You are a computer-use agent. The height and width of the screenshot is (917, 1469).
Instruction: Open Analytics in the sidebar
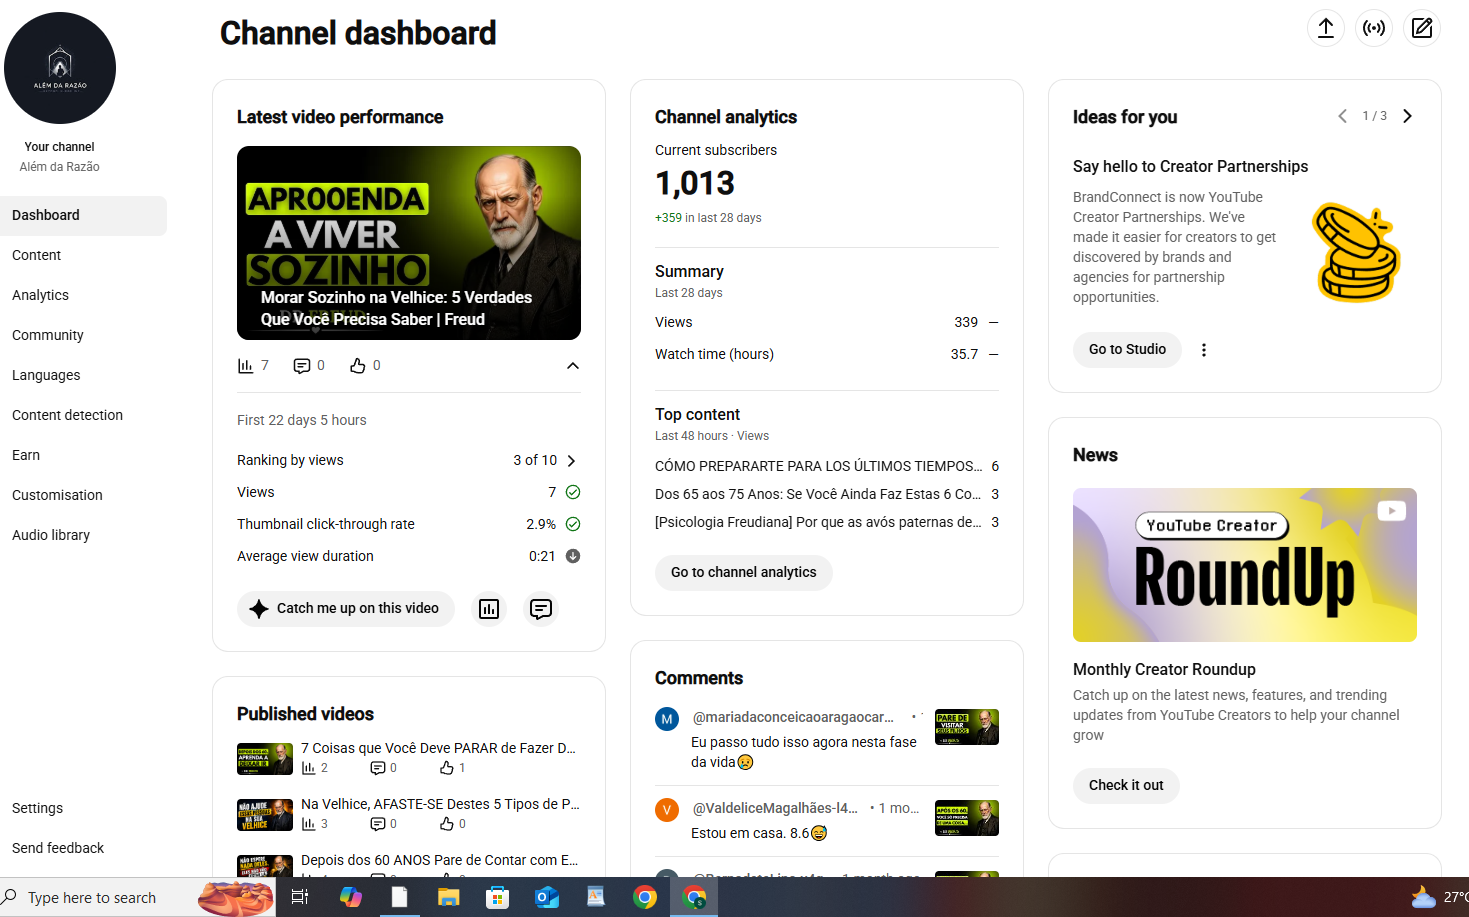pyautogui.click(x=84, y=295)
